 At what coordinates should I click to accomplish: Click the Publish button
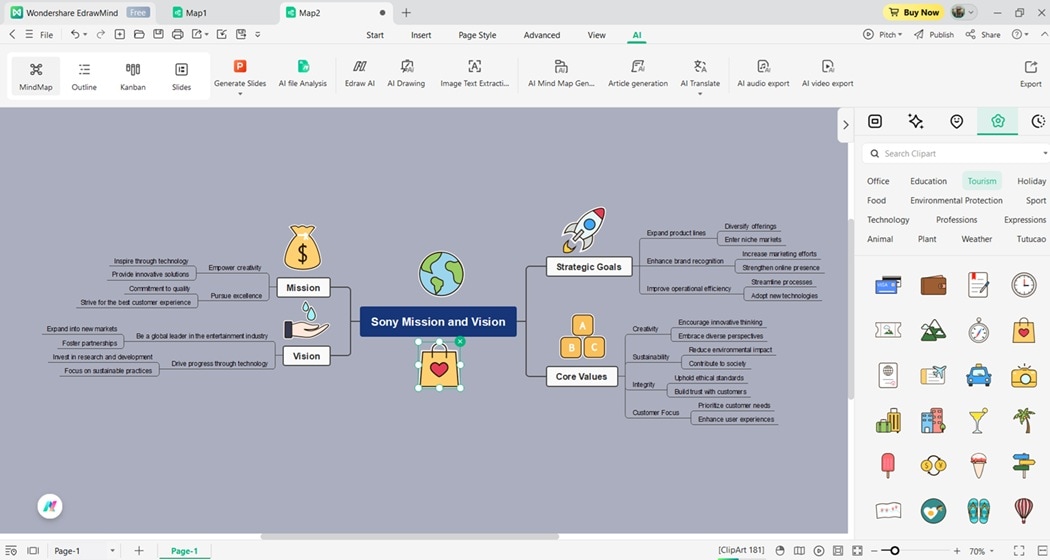click(x=933, y=34)
